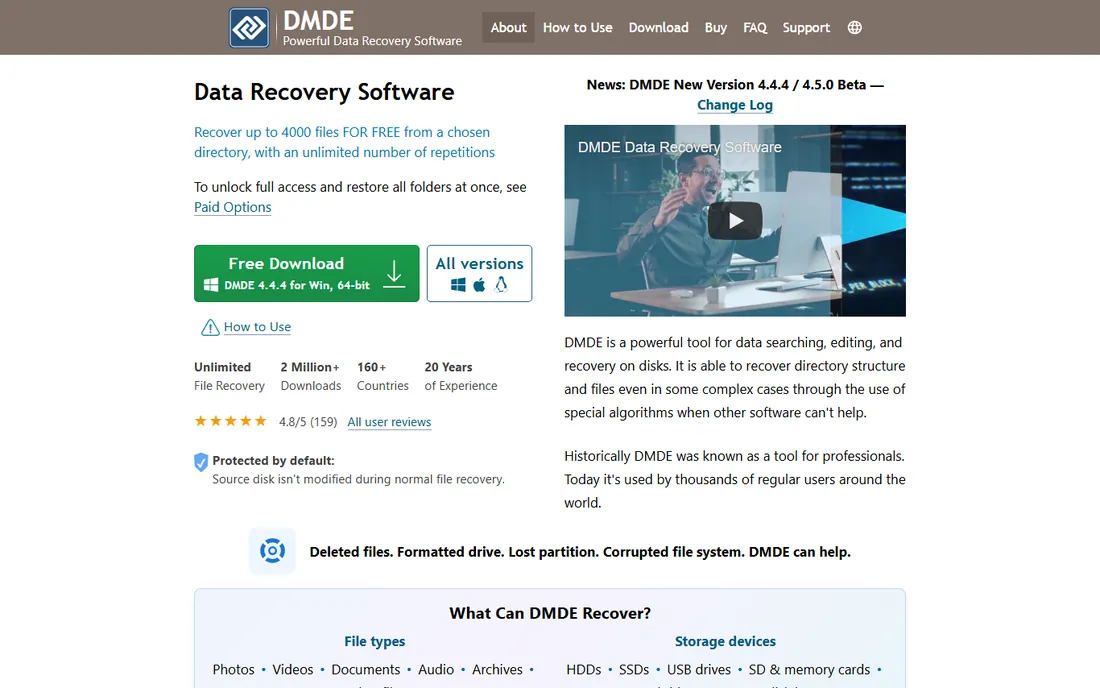Click the '20 Years' of Experience stat
Screen dimensions: 1100x688
[460, 376]
